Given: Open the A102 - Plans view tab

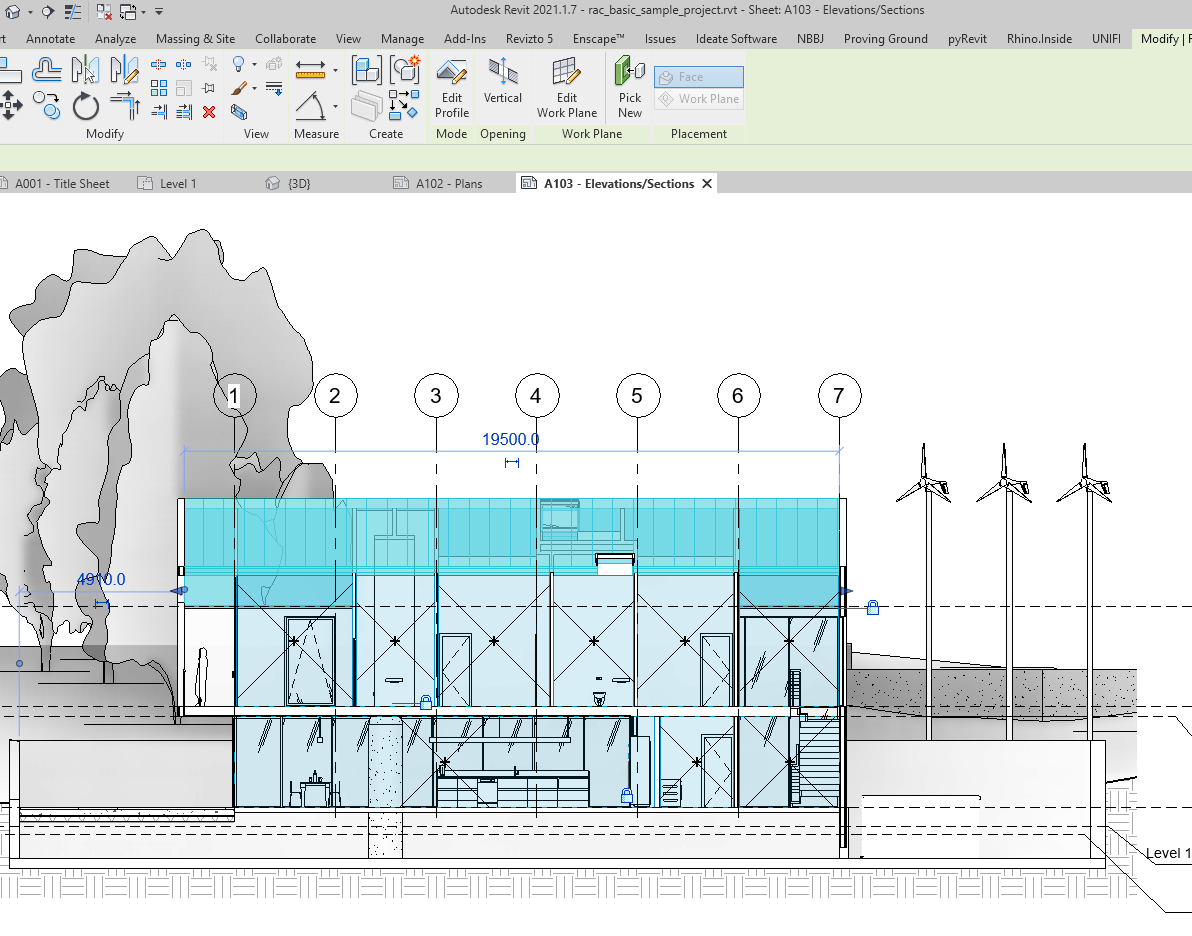Looking at the screenshot, I should point(448,183).
